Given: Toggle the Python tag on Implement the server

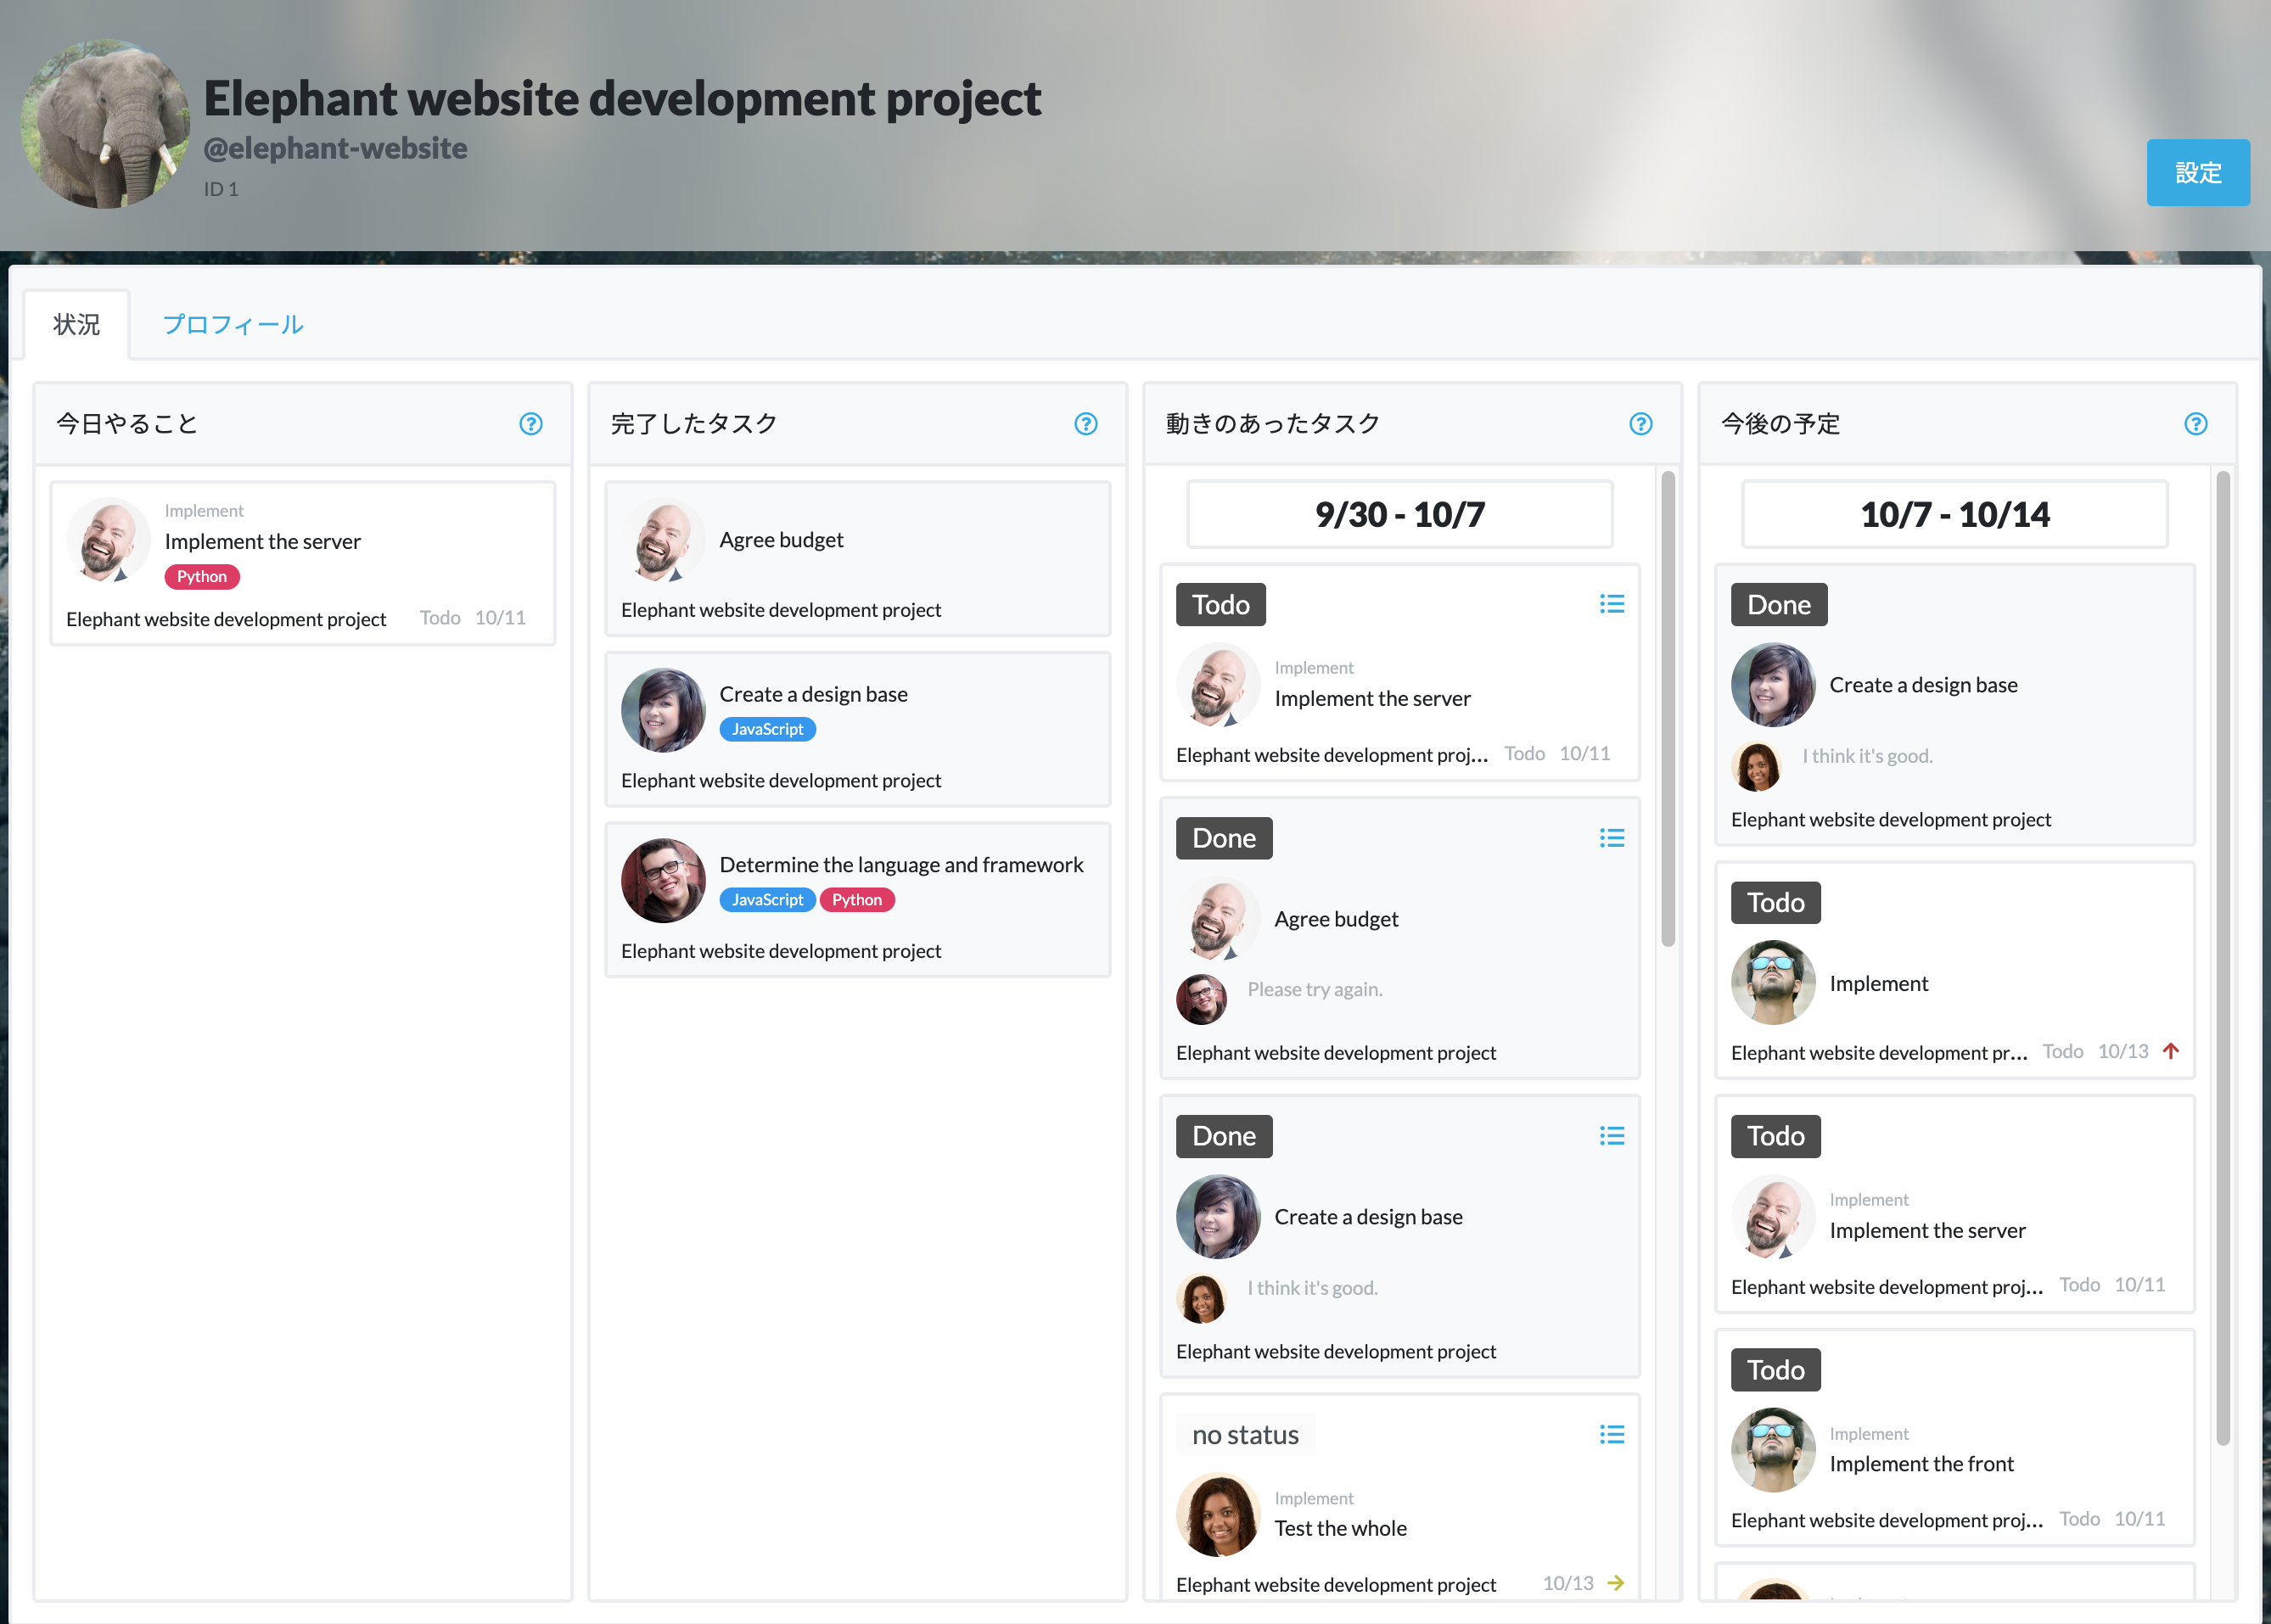Looking at the screenshot, I should point(199,576).
